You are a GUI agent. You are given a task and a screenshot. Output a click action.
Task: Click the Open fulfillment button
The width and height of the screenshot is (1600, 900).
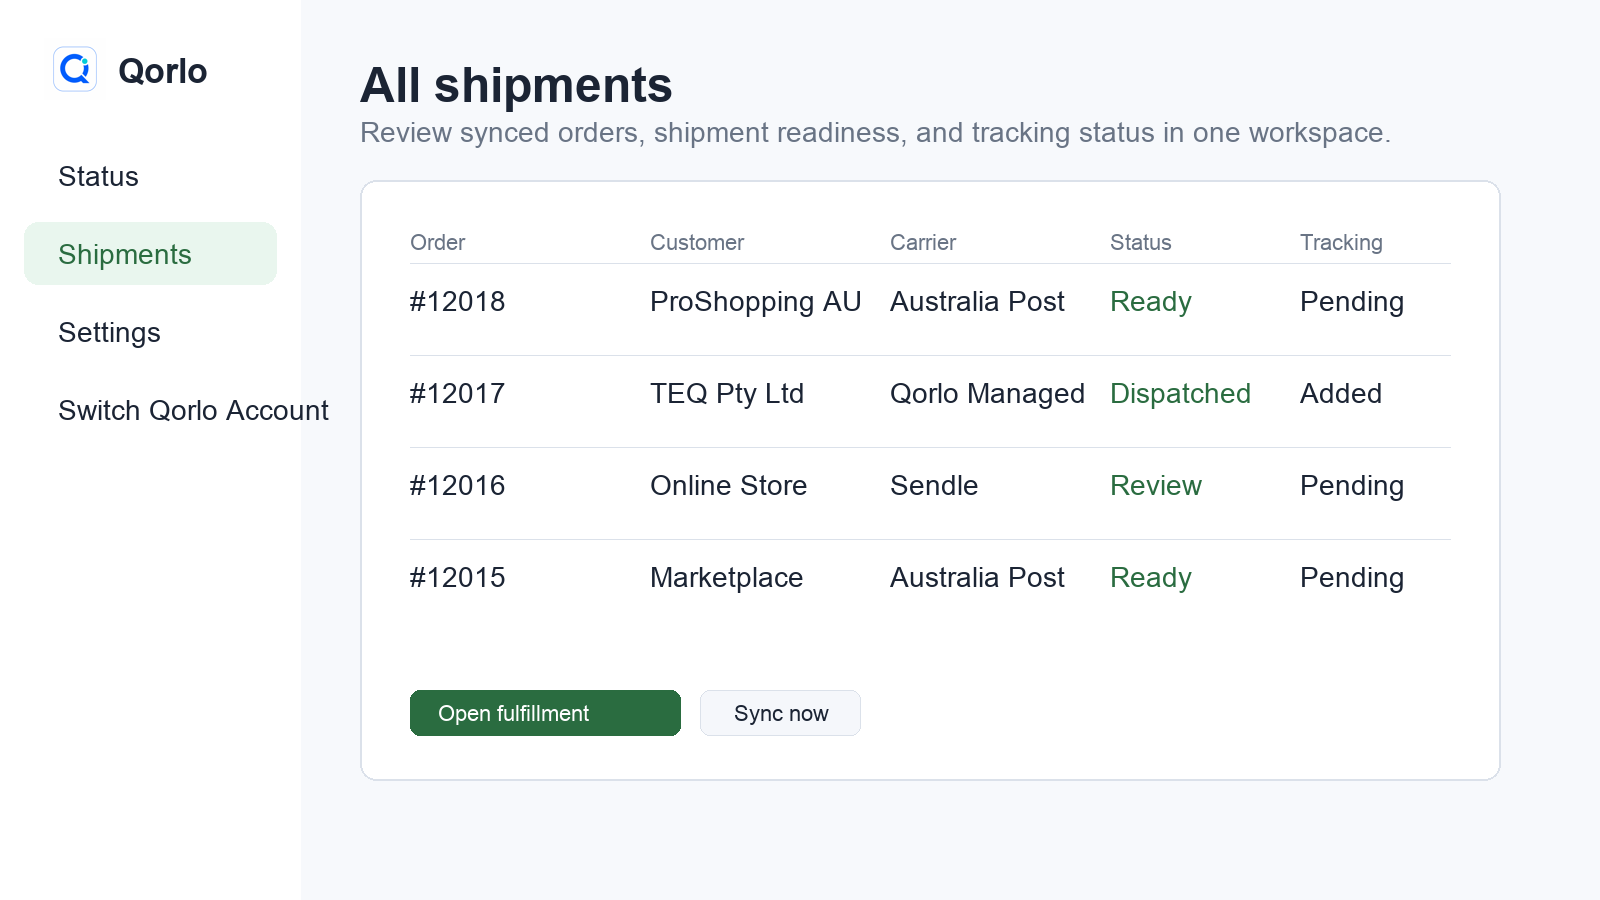545,713
